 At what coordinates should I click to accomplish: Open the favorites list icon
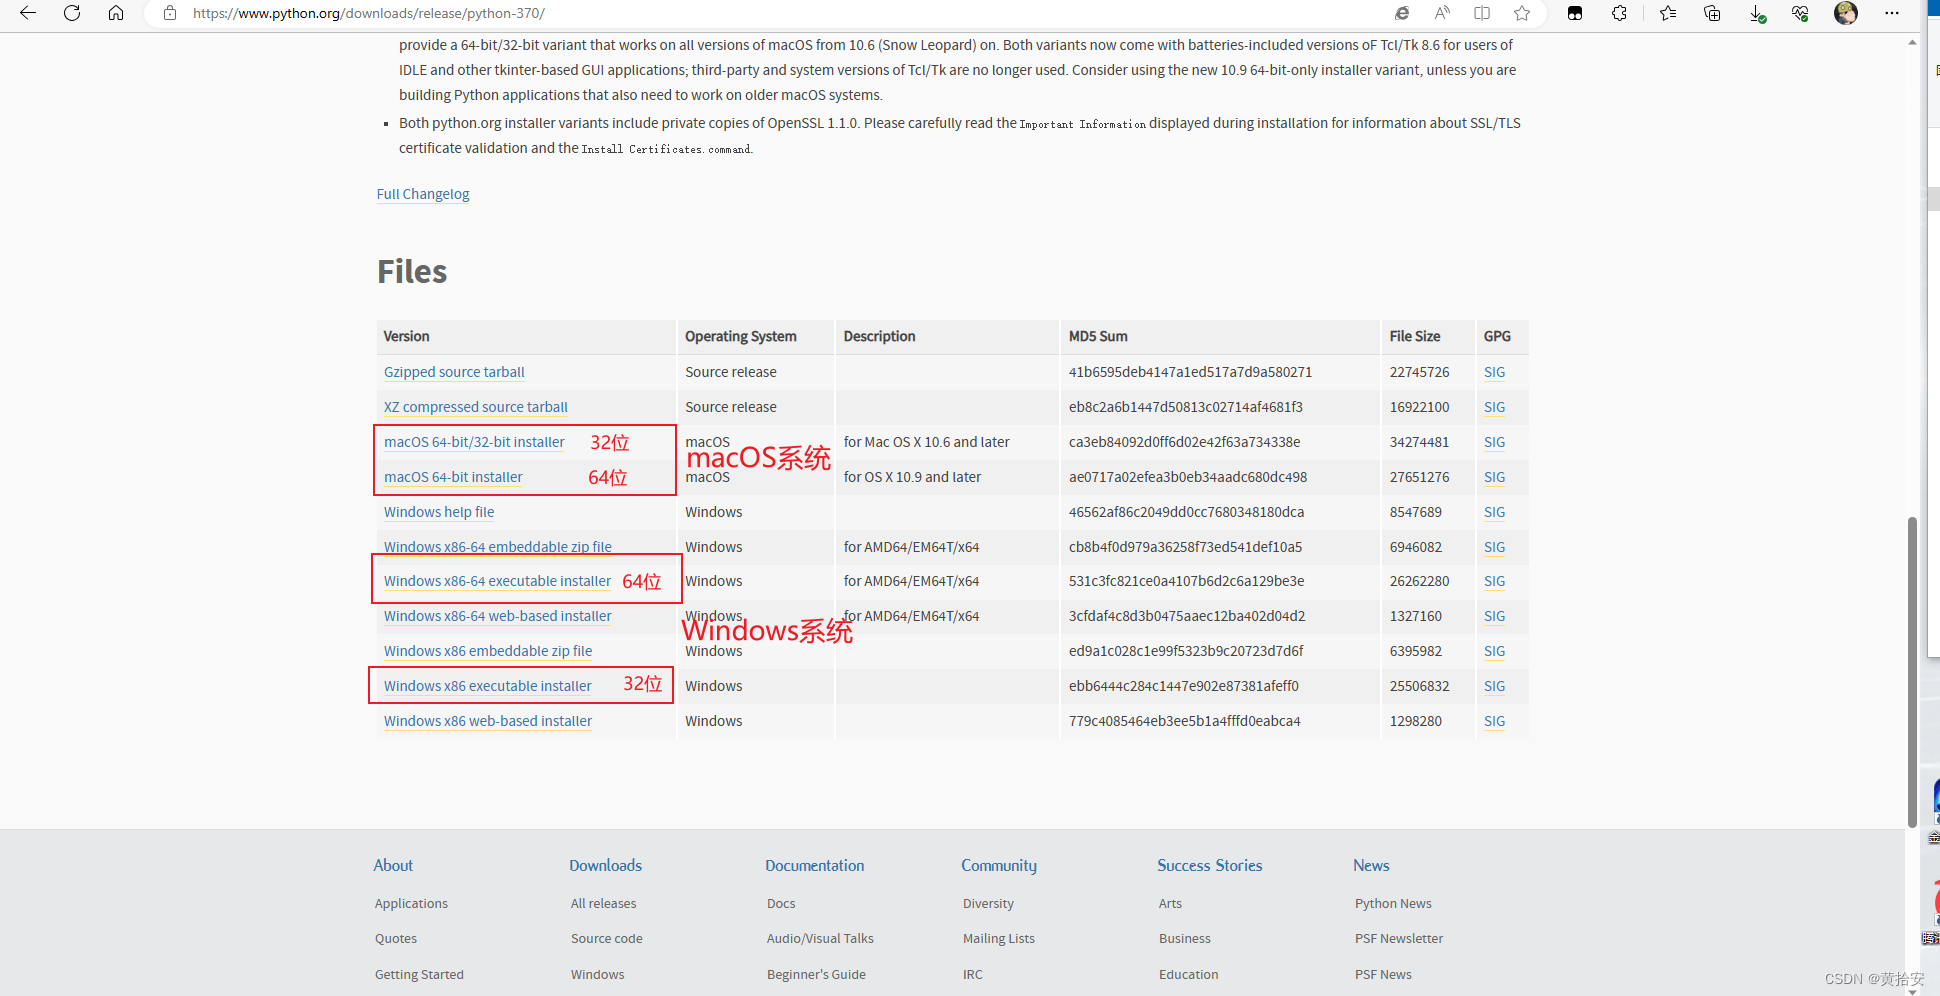tap(1668, 13)
